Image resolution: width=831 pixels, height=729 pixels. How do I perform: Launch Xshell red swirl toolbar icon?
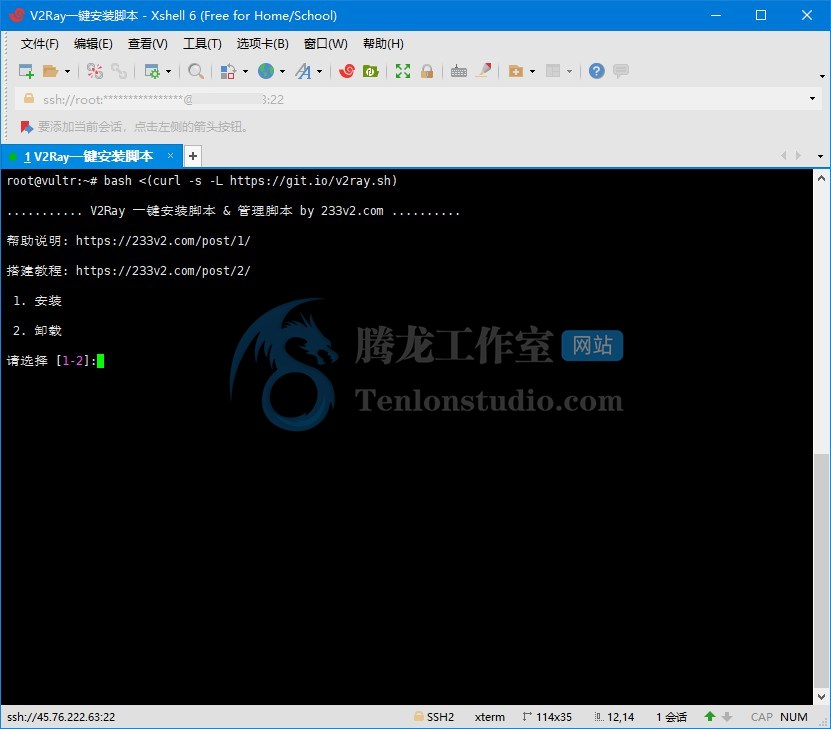point(347,71)
